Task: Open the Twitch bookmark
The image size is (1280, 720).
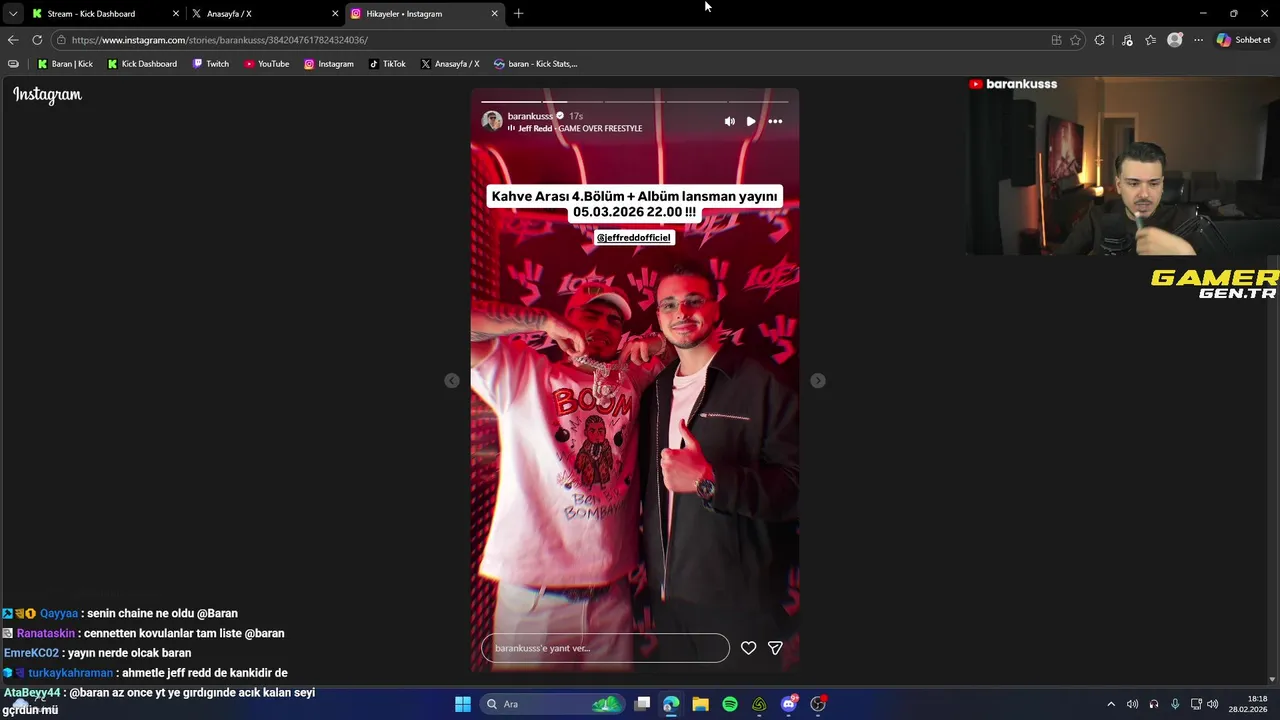Action: [211, 64]
